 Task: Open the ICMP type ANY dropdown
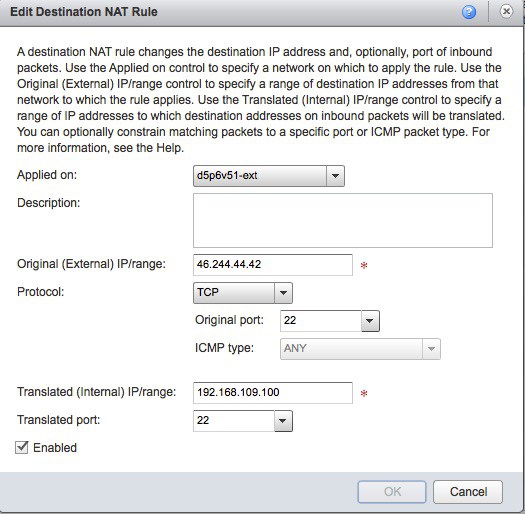(x=360, y=349)
